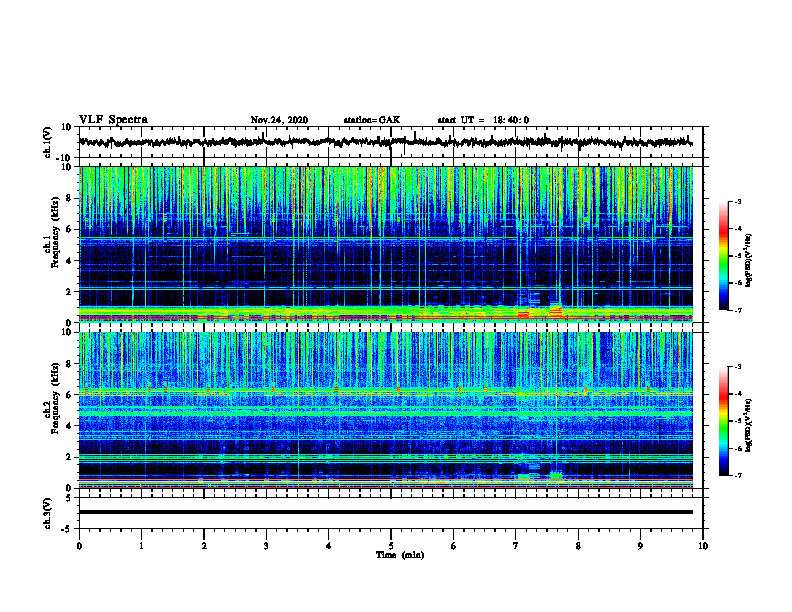This screenshot has height=612, width=792.
Task: Click the ch.1 spectrogram plot area
Action: (386, 244)
